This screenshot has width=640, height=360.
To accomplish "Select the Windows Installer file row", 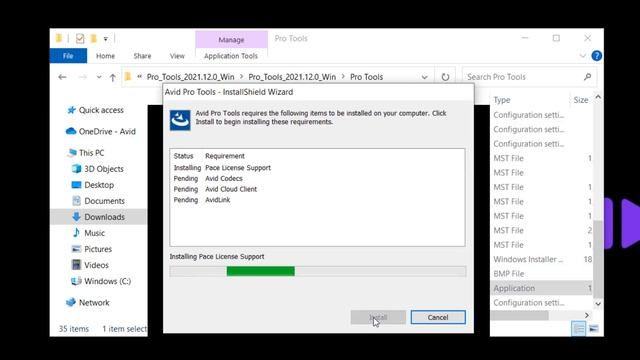I will tap(542, 259).
